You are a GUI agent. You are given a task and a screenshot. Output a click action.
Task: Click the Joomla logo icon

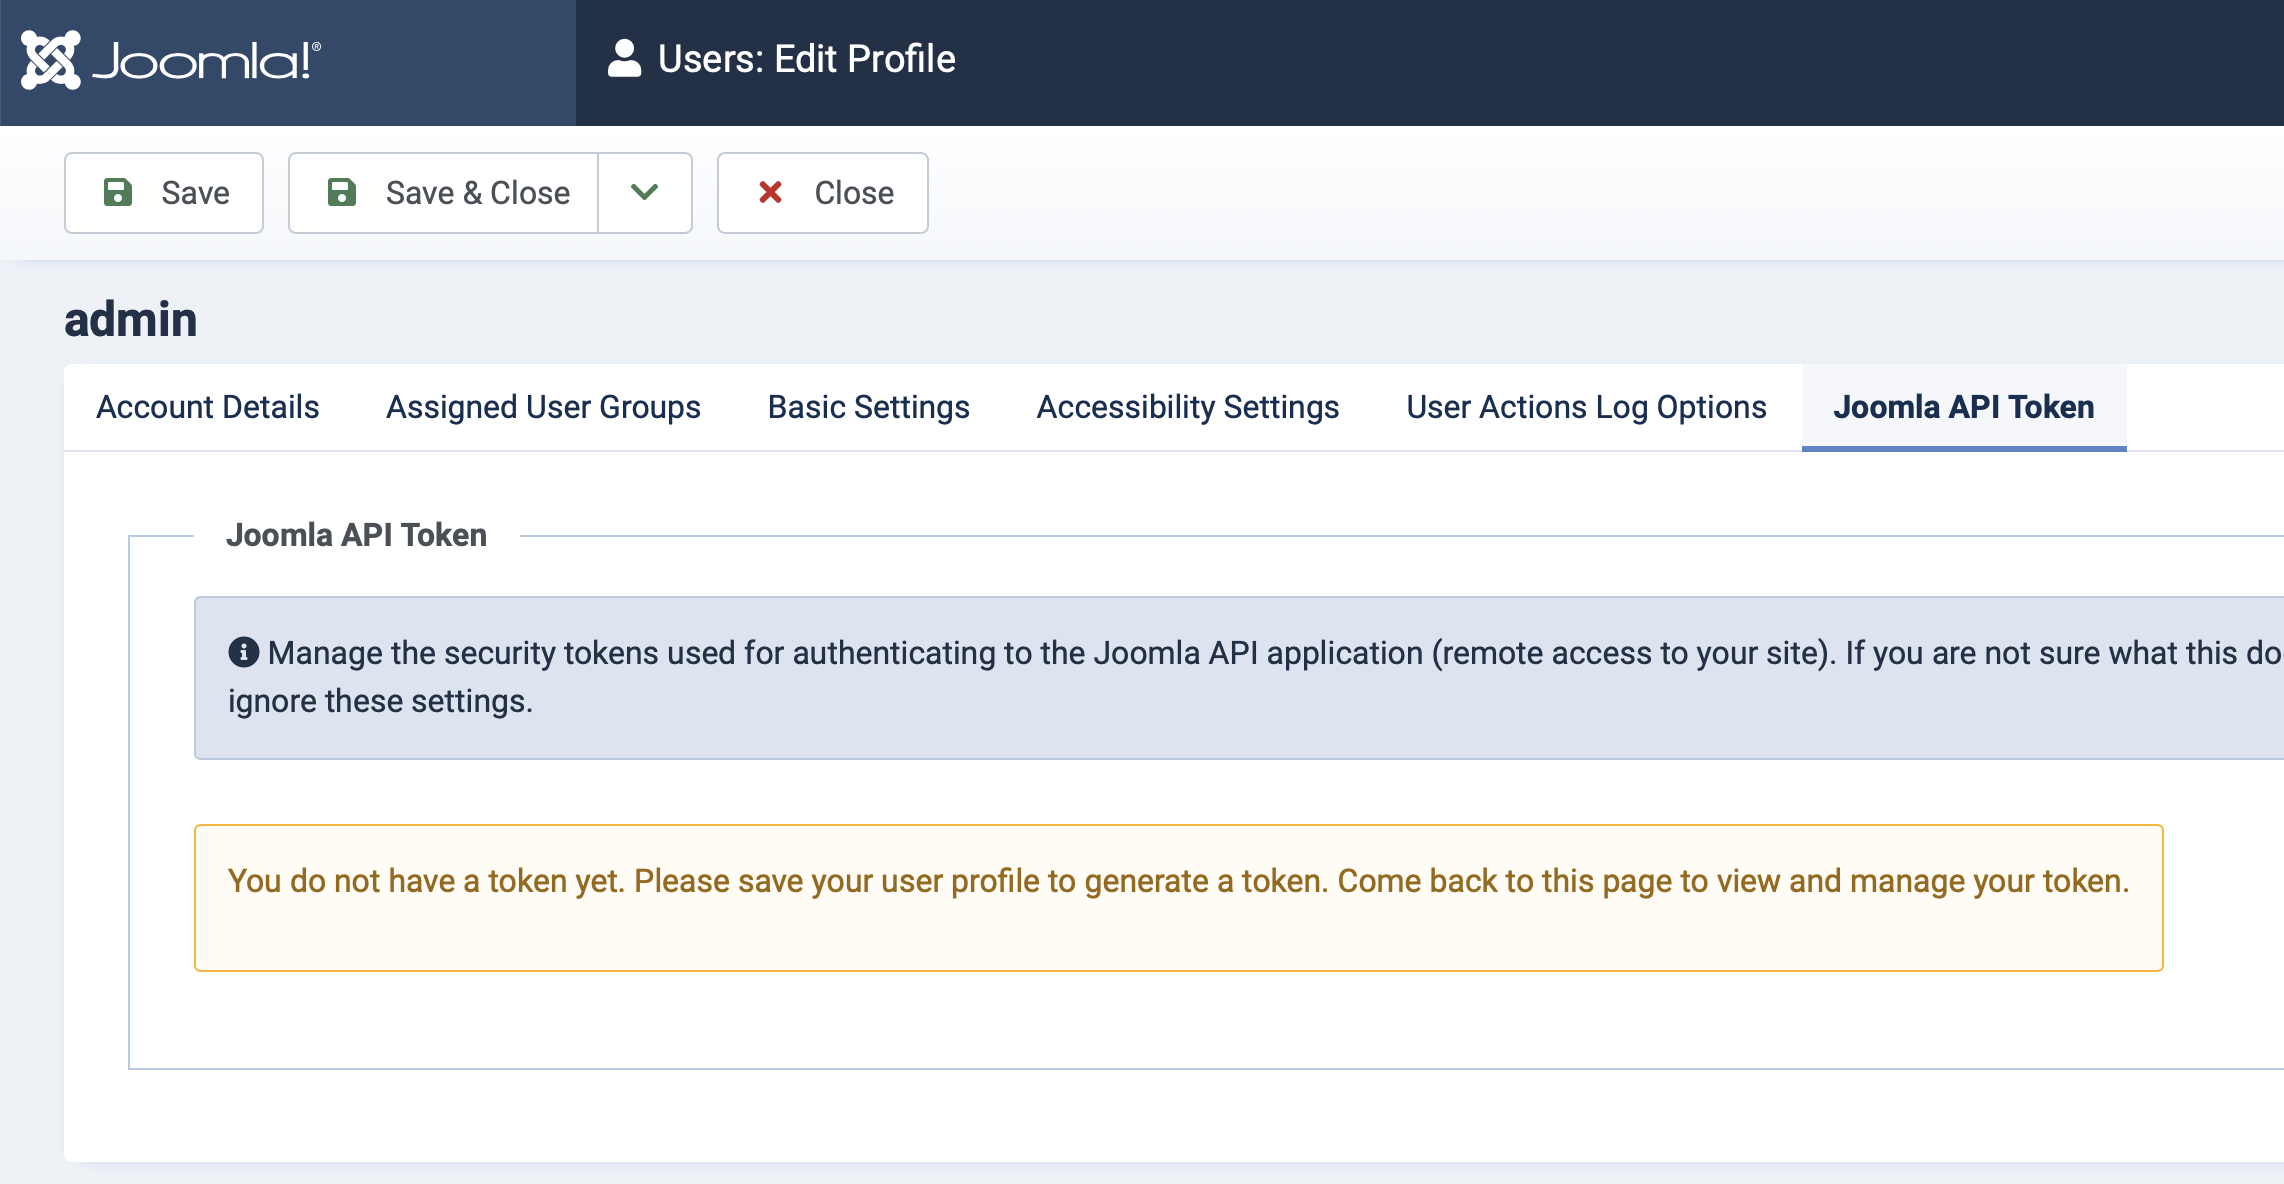[x=50, y=60]
